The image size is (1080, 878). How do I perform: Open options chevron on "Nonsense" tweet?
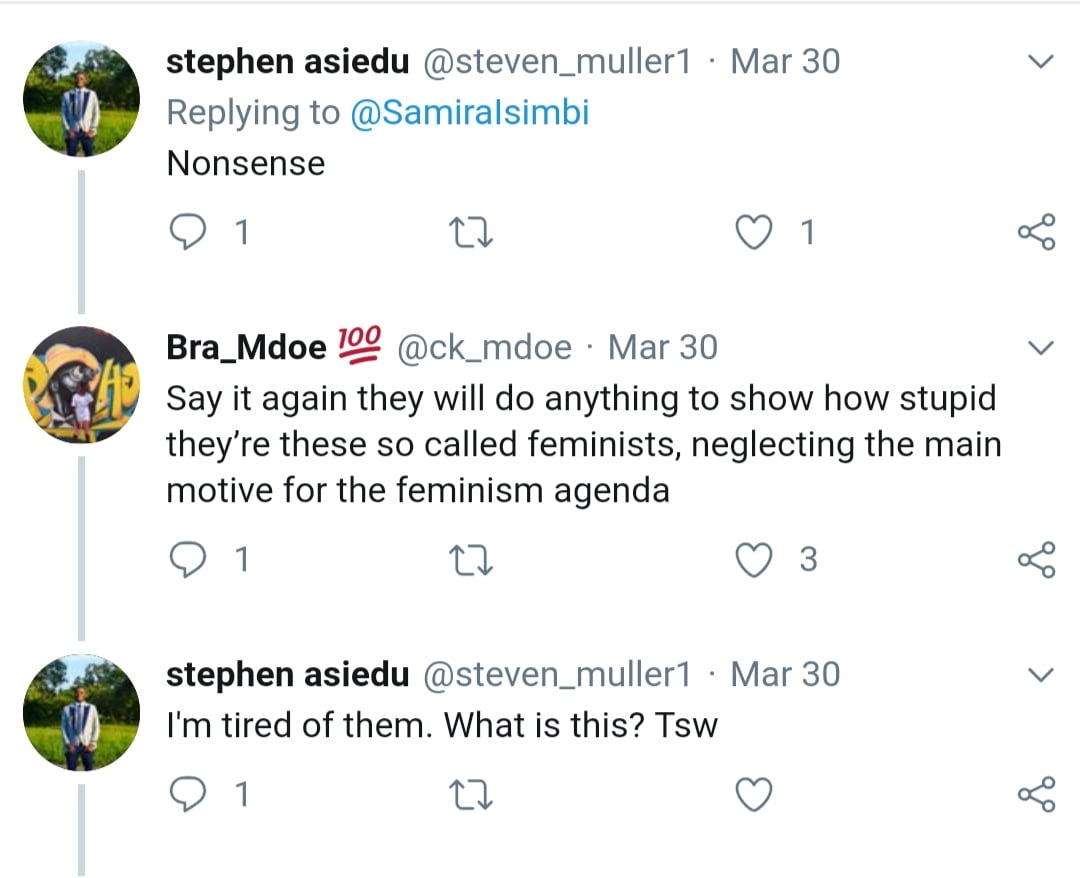click(x=1041, y=63)
